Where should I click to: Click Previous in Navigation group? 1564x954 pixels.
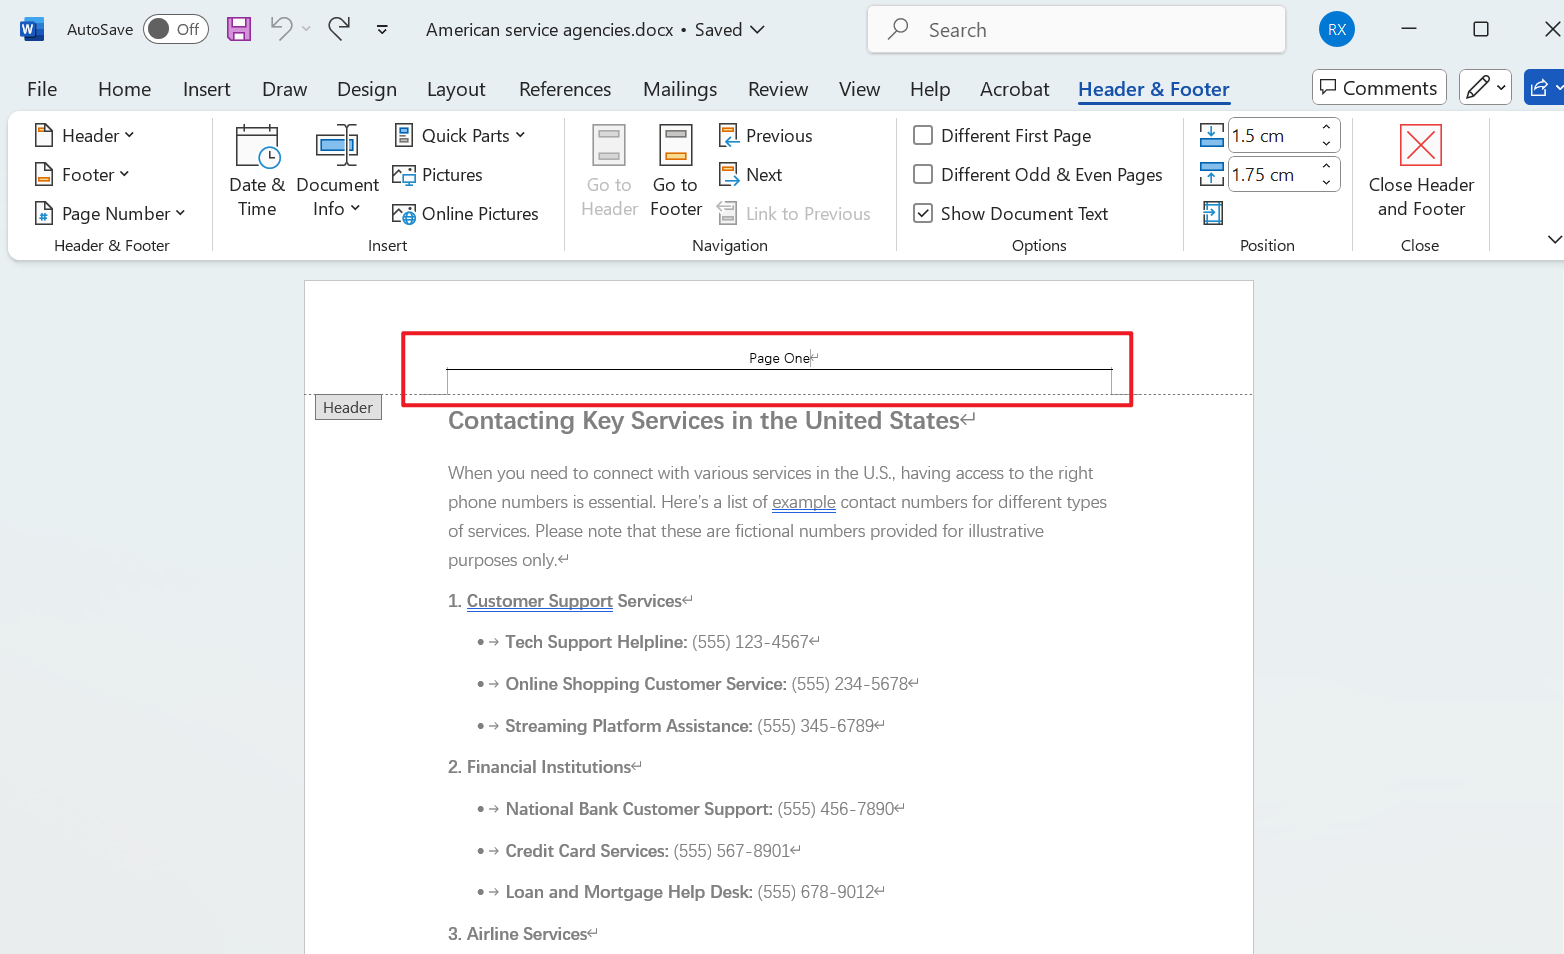766,135
